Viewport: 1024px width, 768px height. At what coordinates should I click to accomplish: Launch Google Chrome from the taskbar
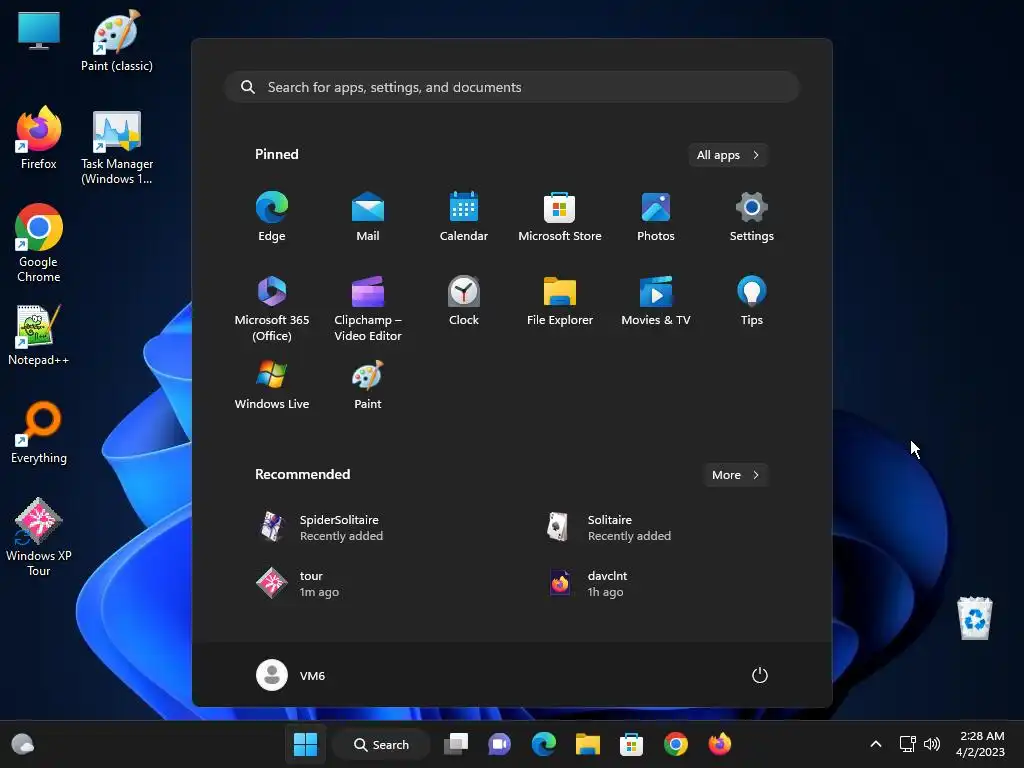[x=675, y=744]
